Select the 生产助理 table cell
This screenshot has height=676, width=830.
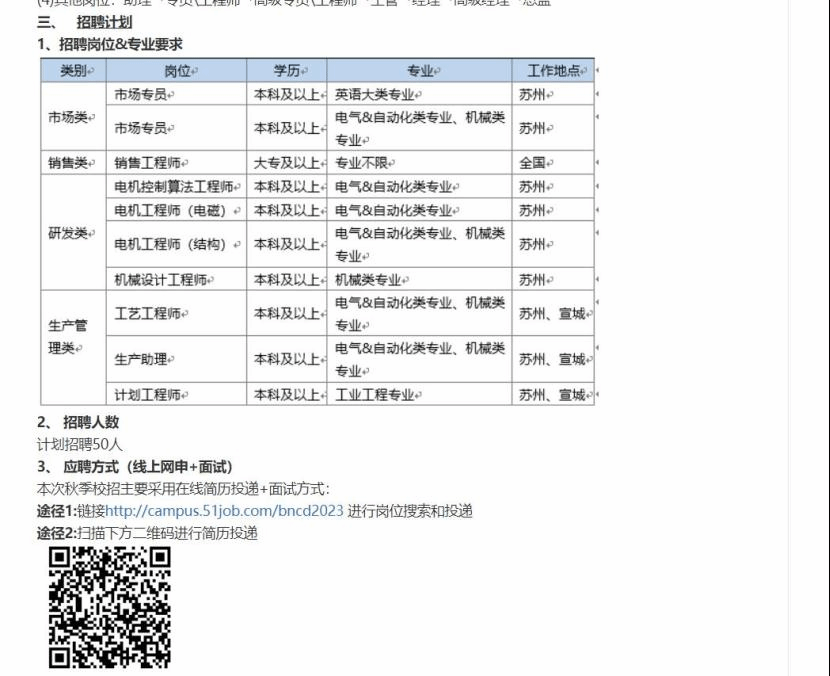point(142,359)
